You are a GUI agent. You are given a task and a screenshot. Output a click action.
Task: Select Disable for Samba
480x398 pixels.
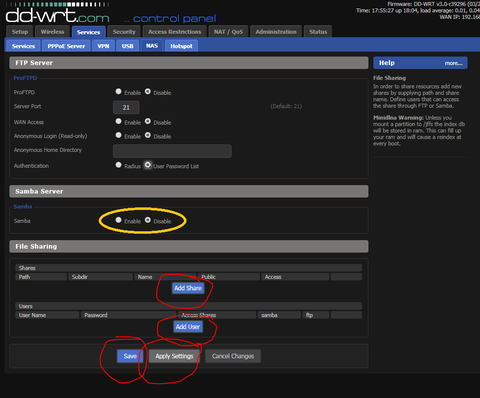[x=148, y=220]
